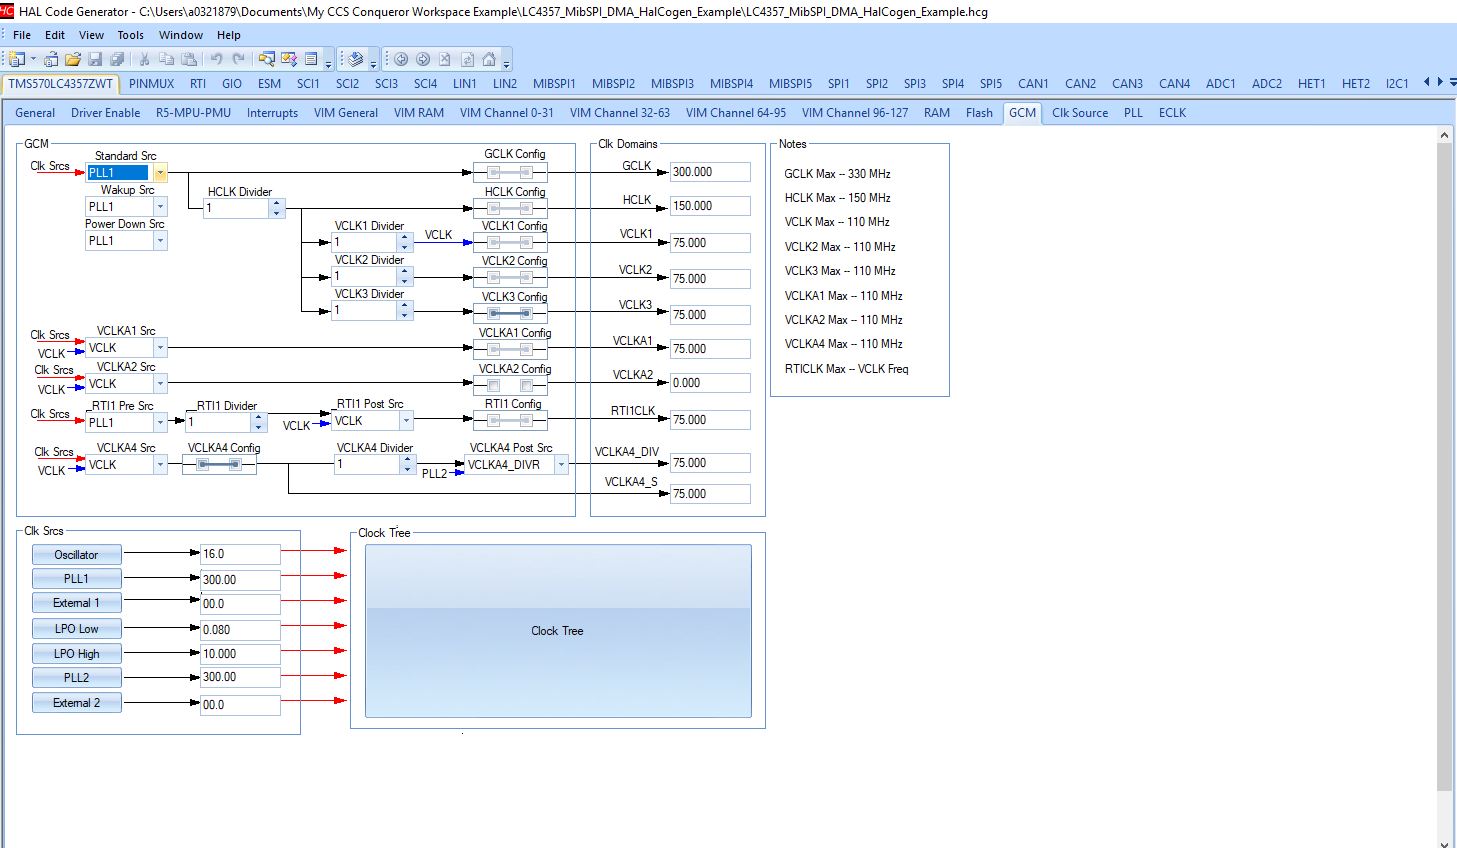Click the window-with-pencil toolbar icon

[x=289, y=59]
